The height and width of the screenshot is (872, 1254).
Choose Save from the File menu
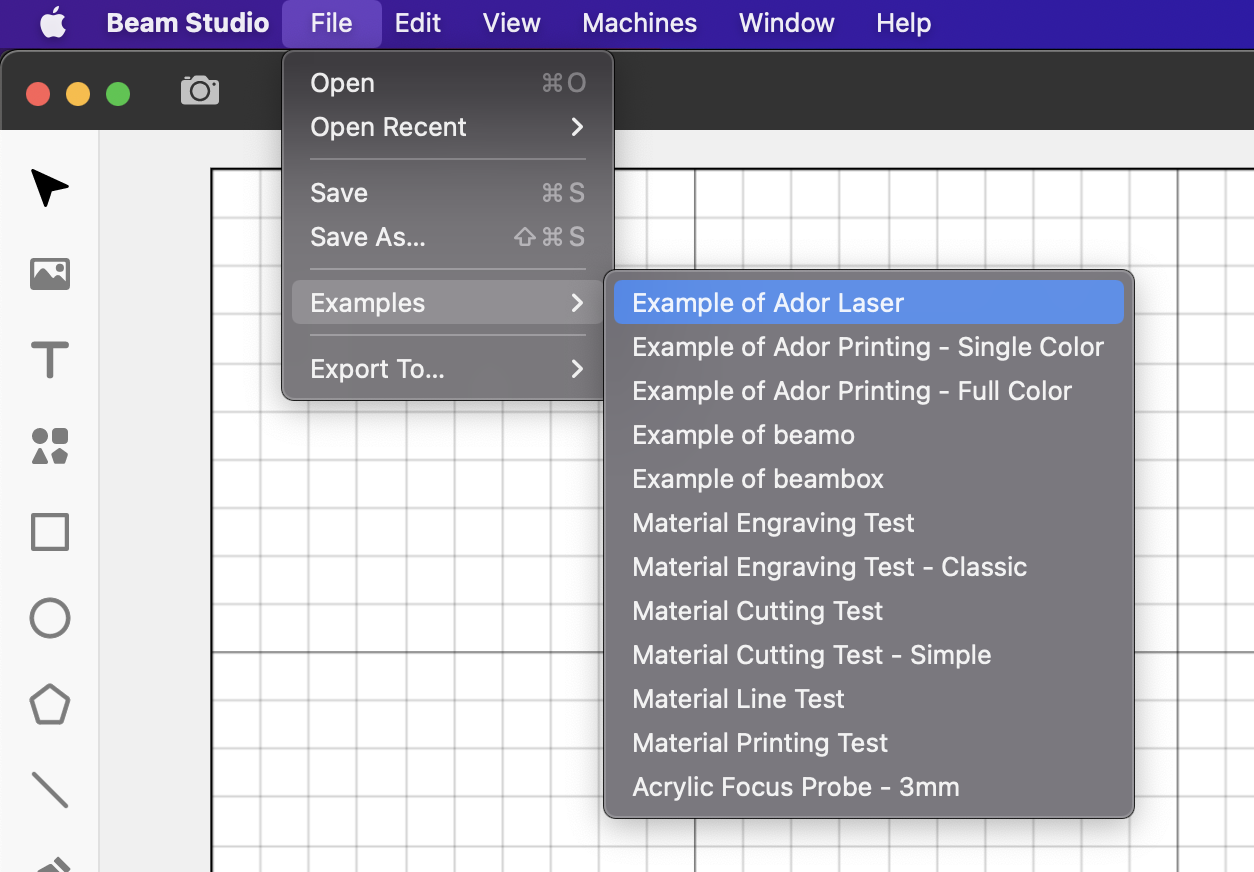click(448, 193)
